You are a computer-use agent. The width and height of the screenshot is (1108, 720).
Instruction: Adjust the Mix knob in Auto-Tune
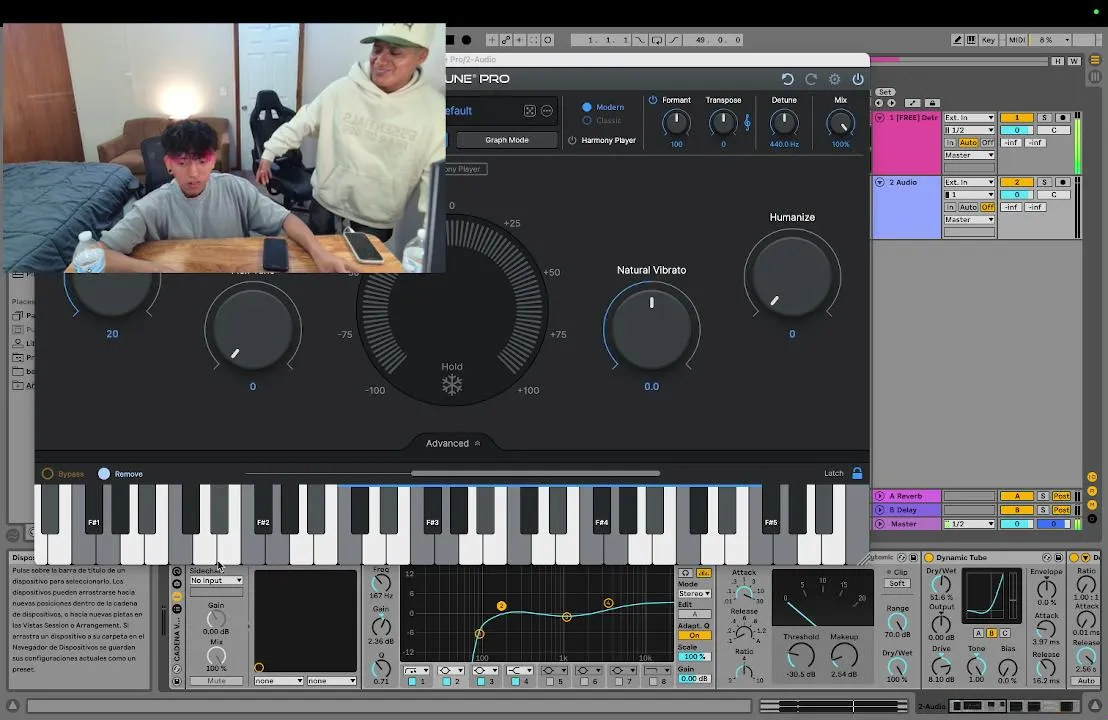(840, 124)
